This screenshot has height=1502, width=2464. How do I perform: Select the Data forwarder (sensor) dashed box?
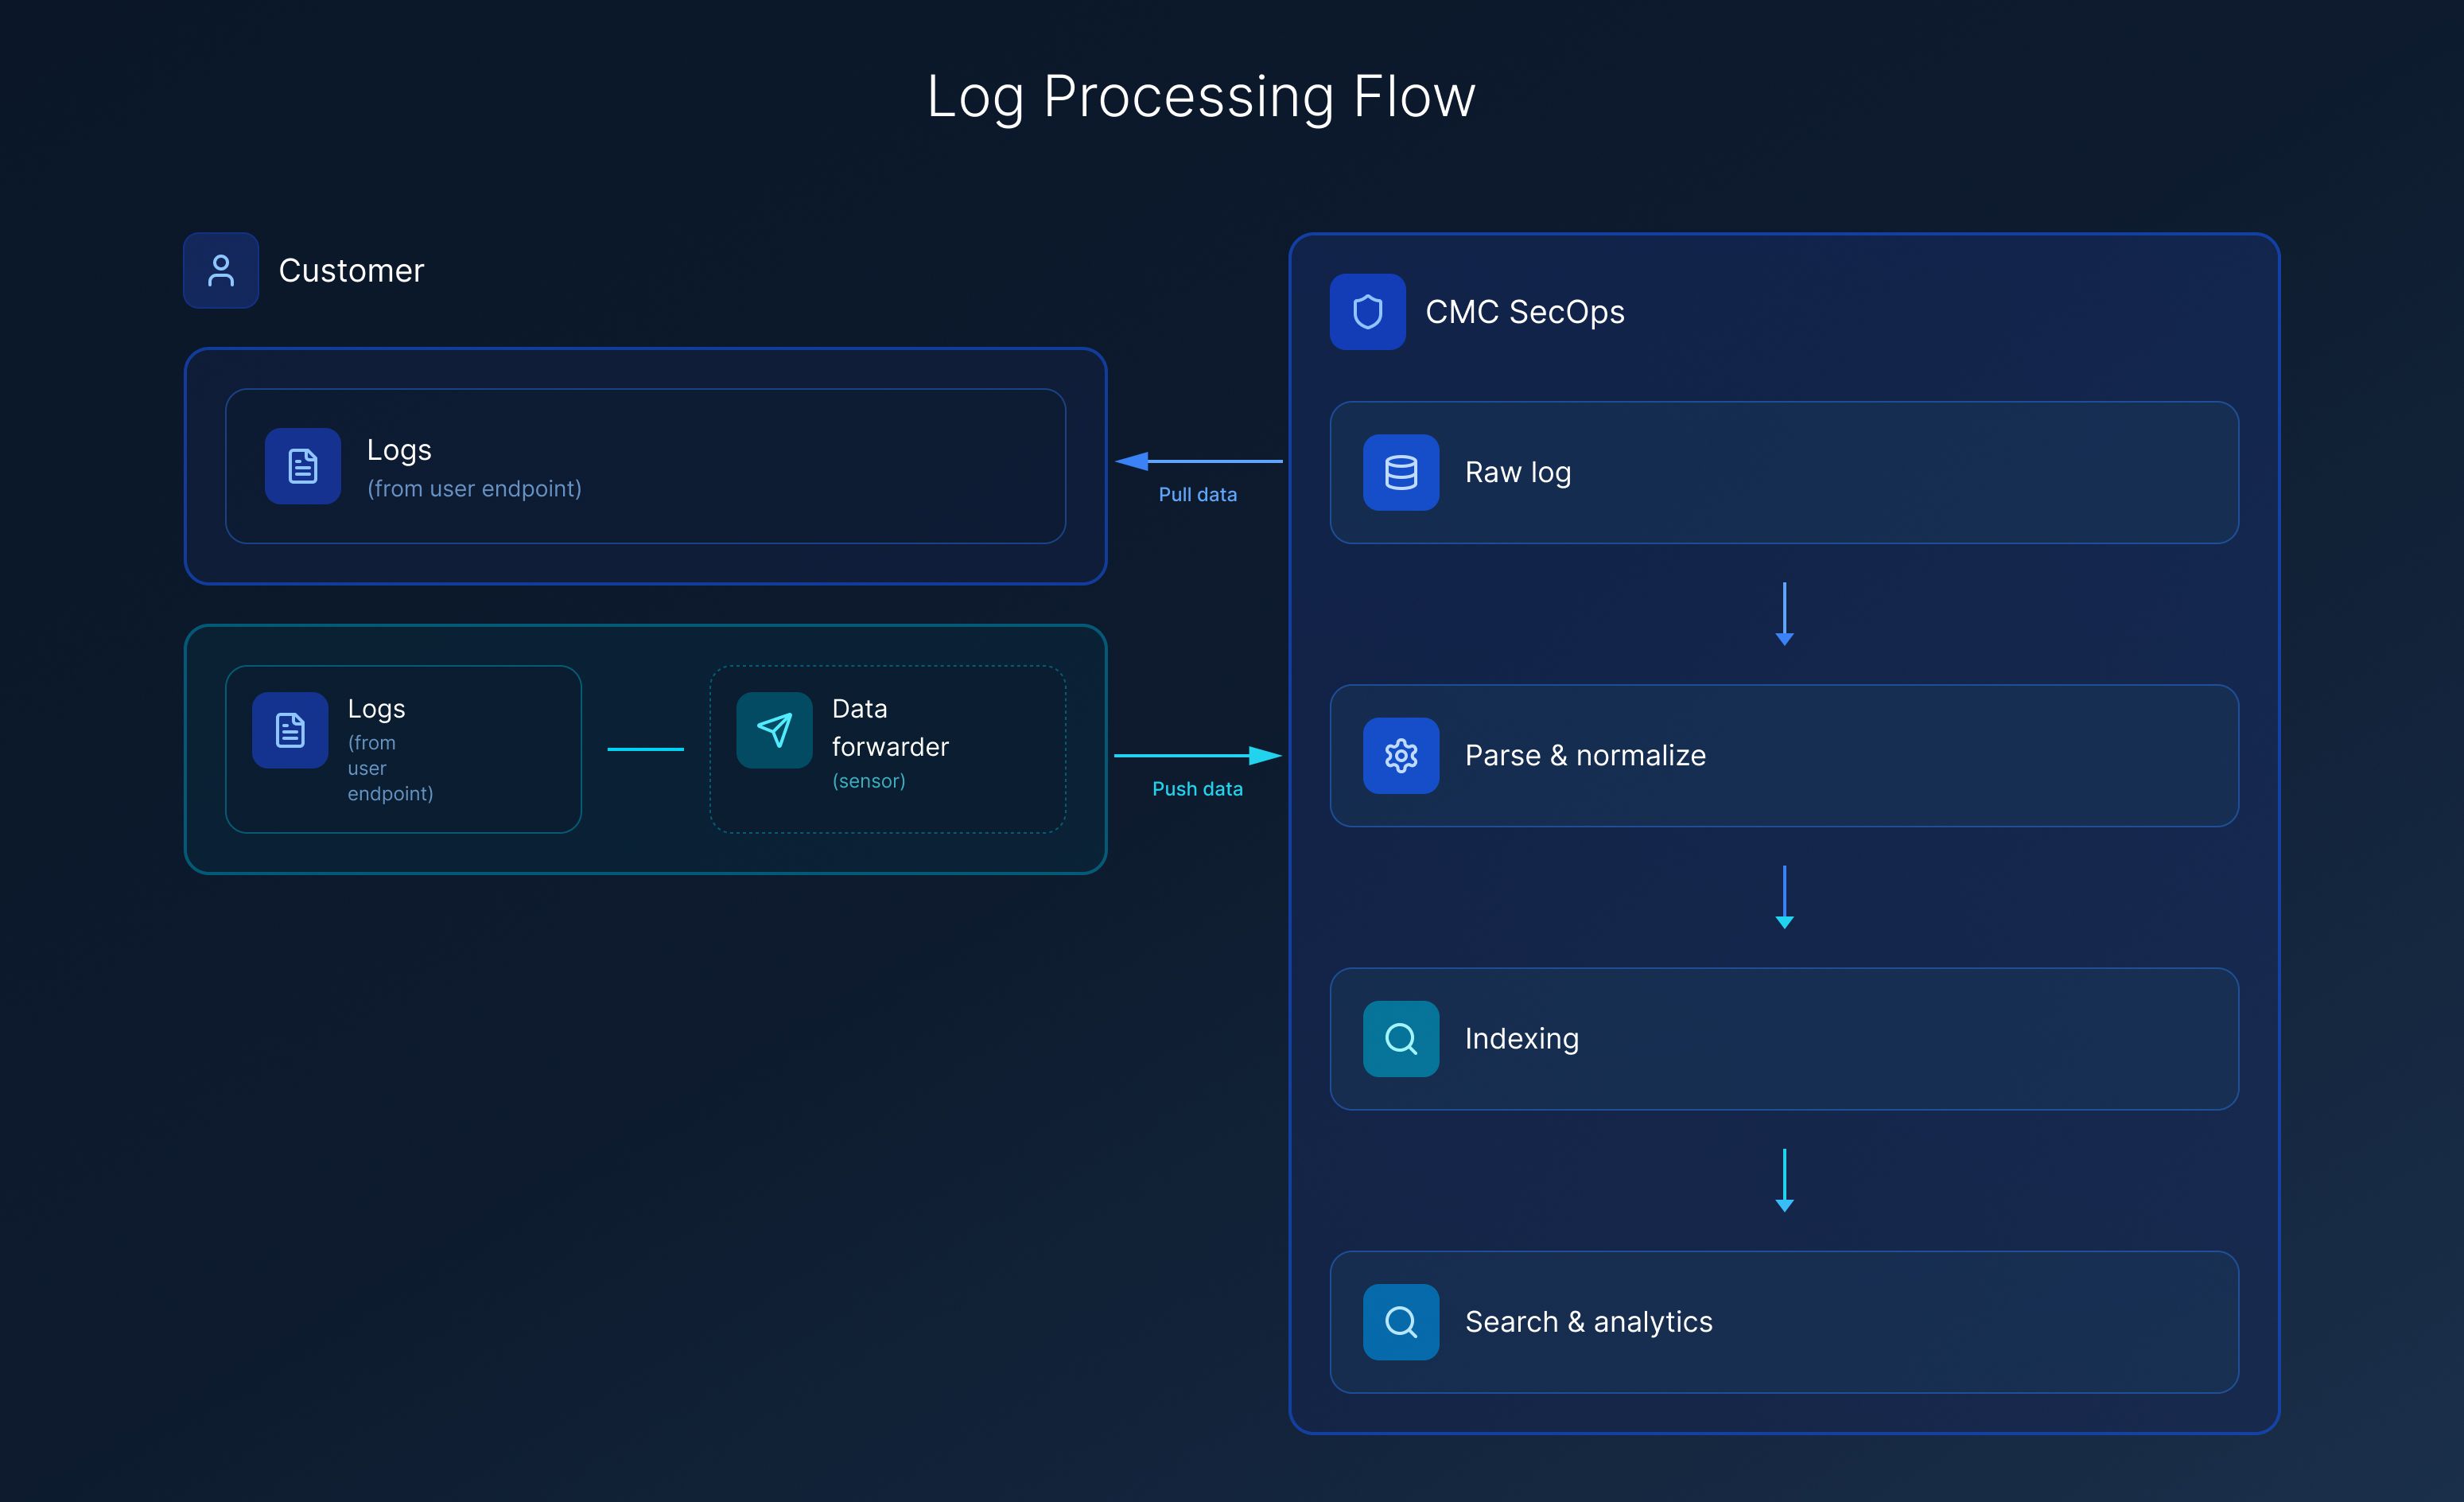pyautogui.click(x=887, y=748)
